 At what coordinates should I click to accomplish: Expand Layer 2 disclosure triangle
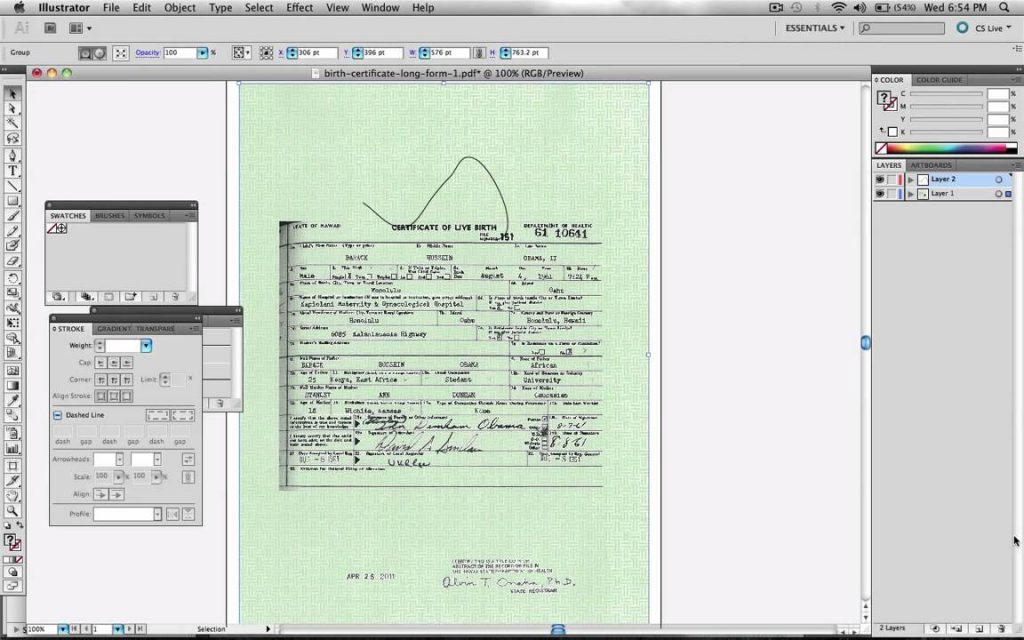tap(911, 180)
